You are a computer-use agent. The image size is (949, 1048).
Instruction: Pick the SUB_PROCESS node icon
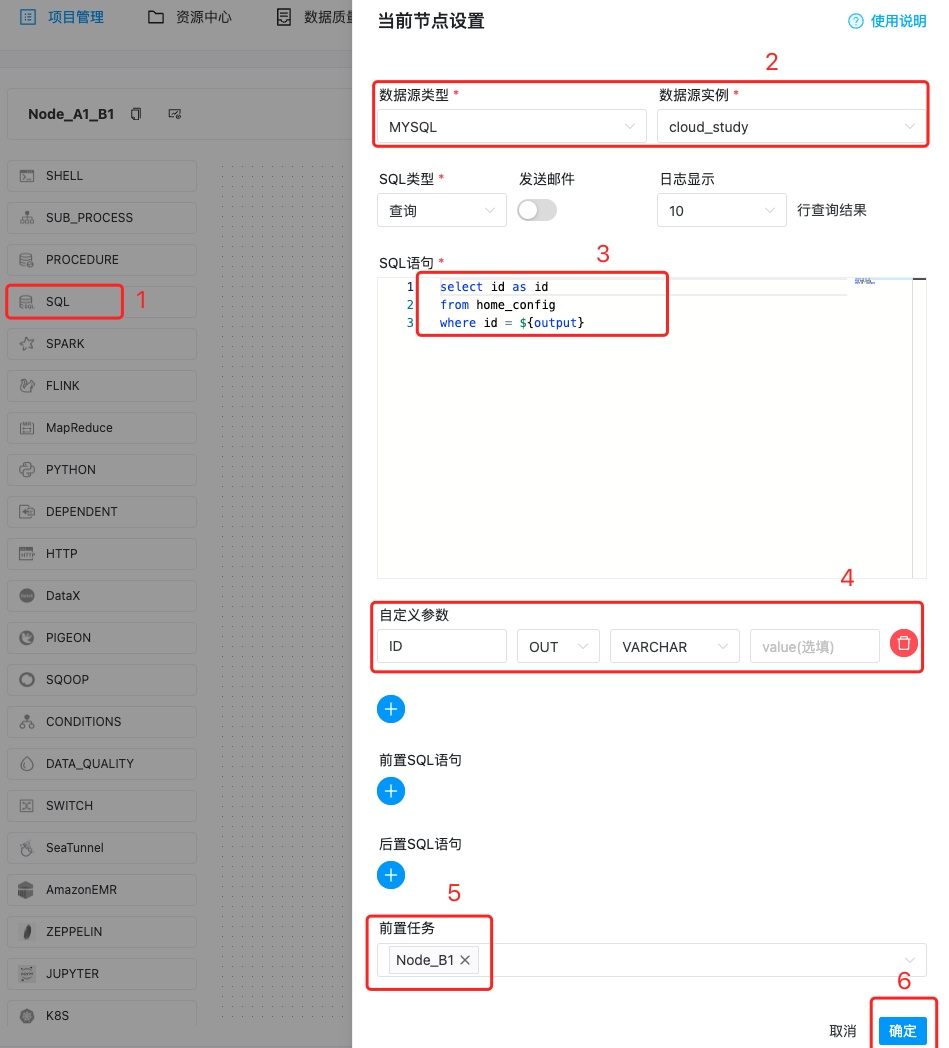coord(27,218)
